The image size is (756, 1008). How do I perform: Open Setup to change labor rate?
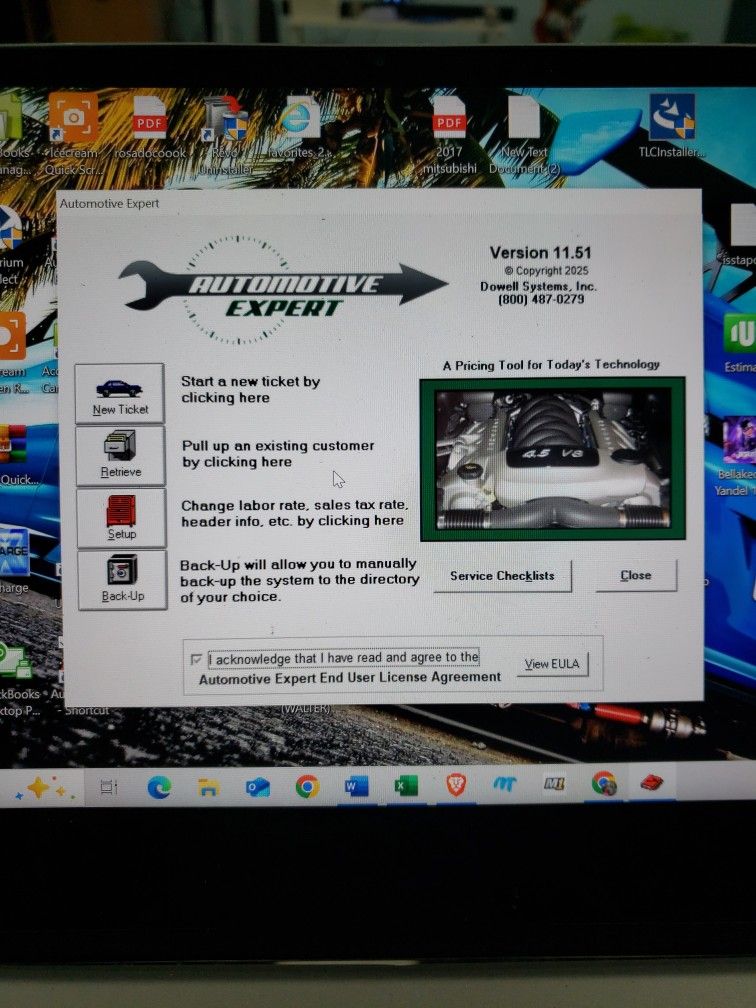[x=122, y=518]
